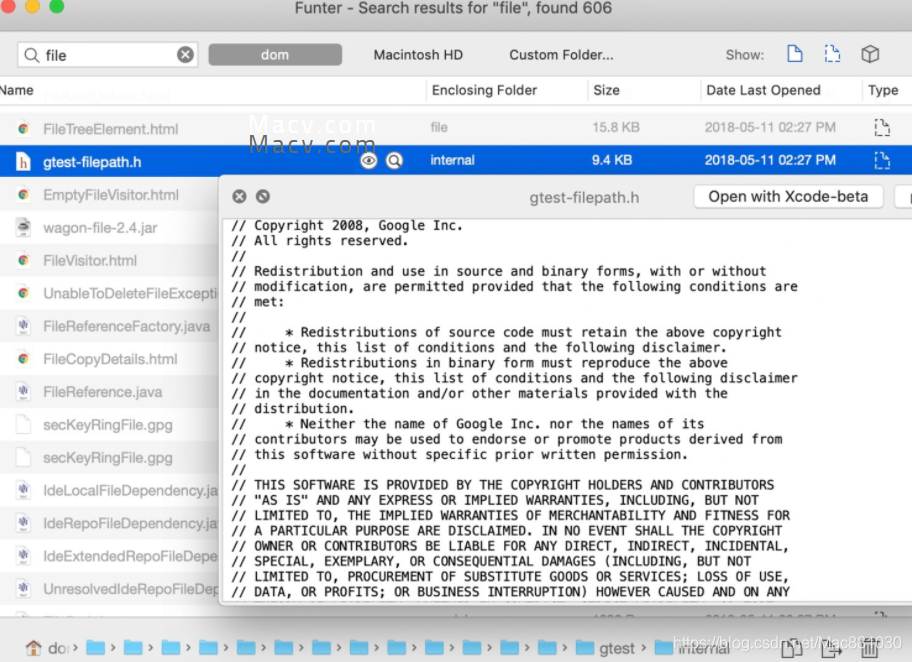Click the jar icon beside wagon-file-2.4.jar
This screenshot has height=662, width=912.
[23, 227]
